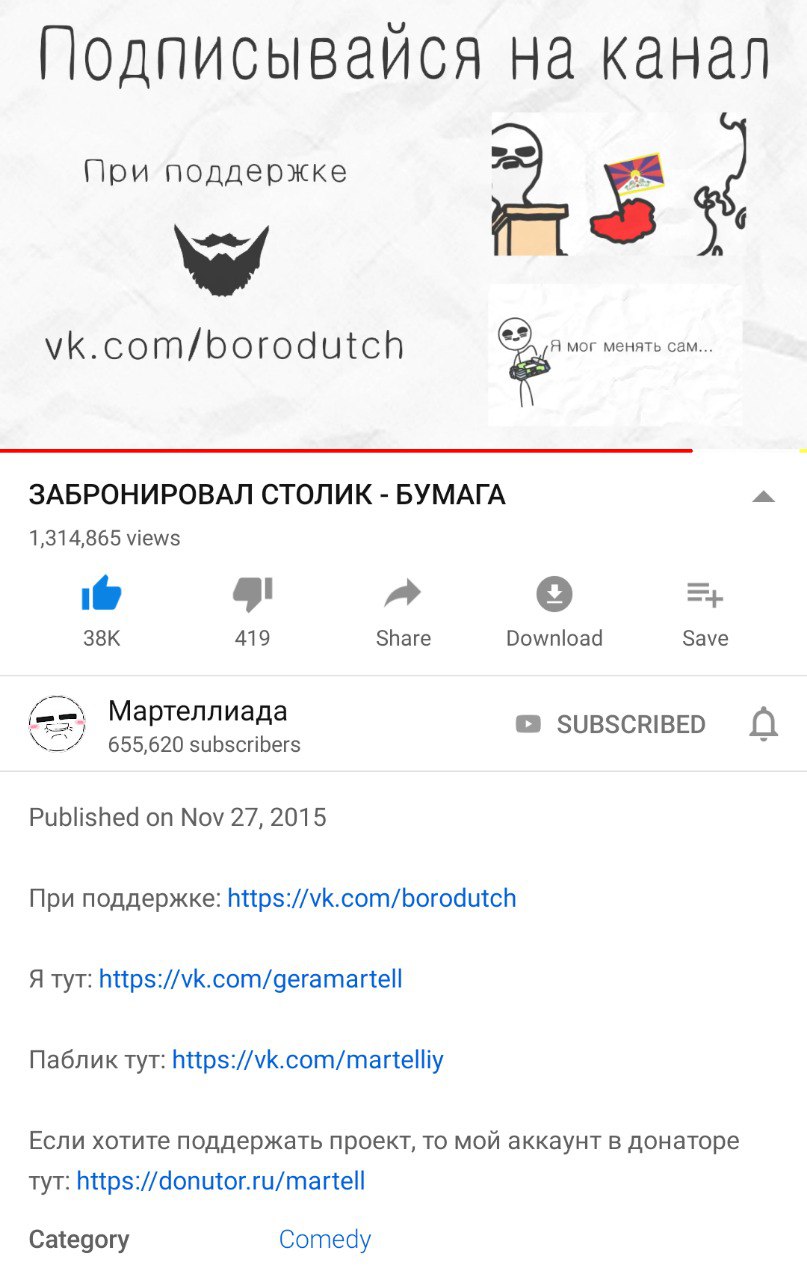807x1280 pixels.
Task: Open the Tibet flag suggested video thumbnail
Action: [619, 184]
